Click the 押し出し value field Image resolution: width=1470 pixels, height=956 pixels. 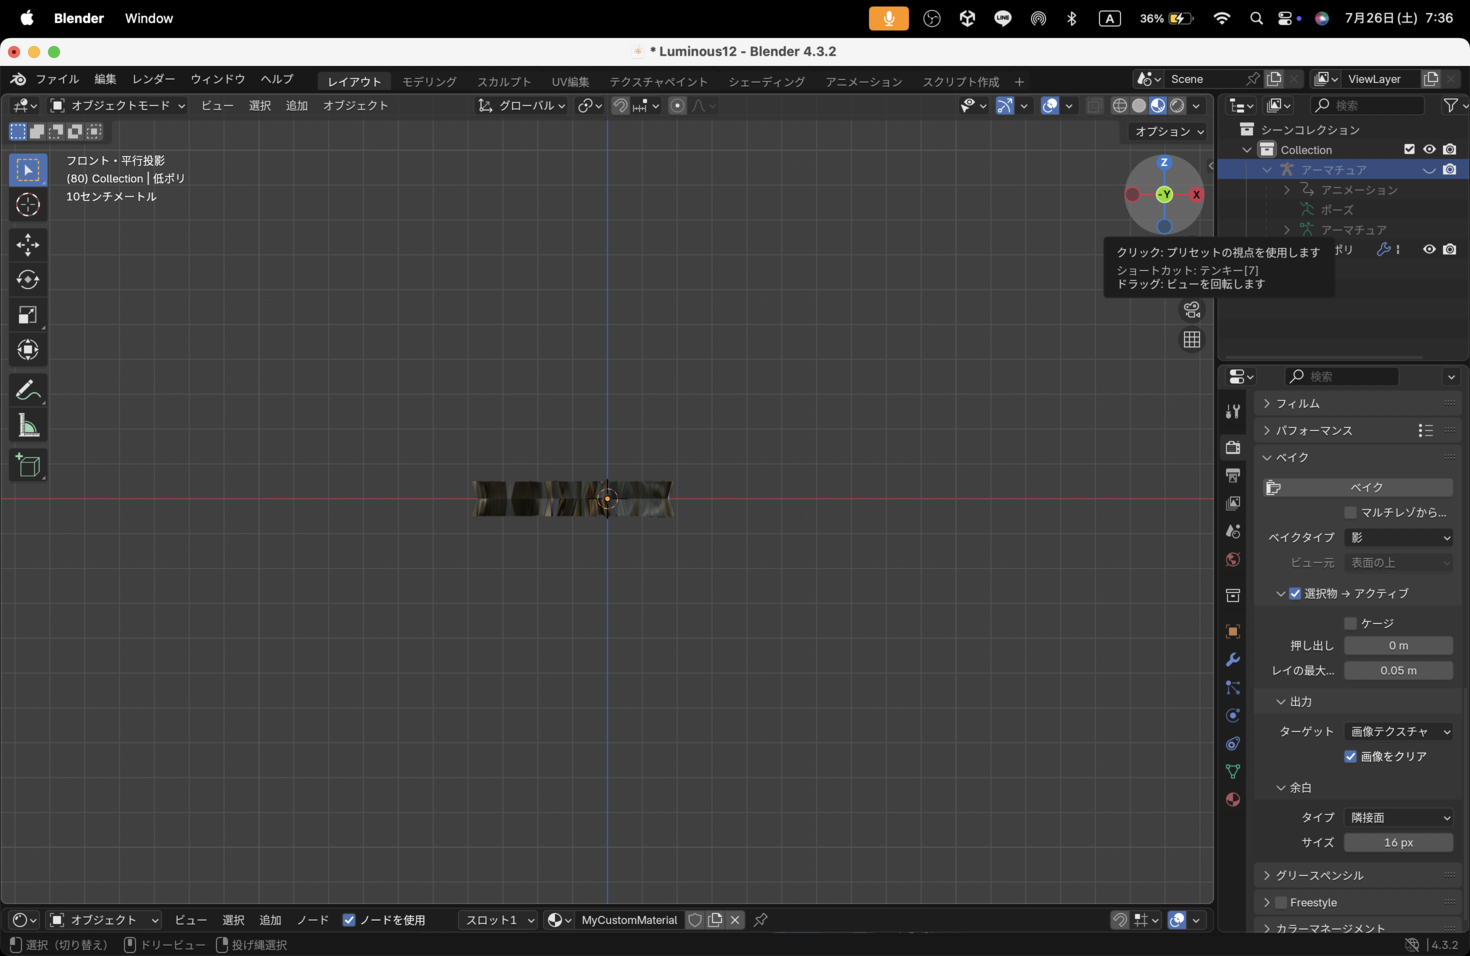(x=1399, y=646)
